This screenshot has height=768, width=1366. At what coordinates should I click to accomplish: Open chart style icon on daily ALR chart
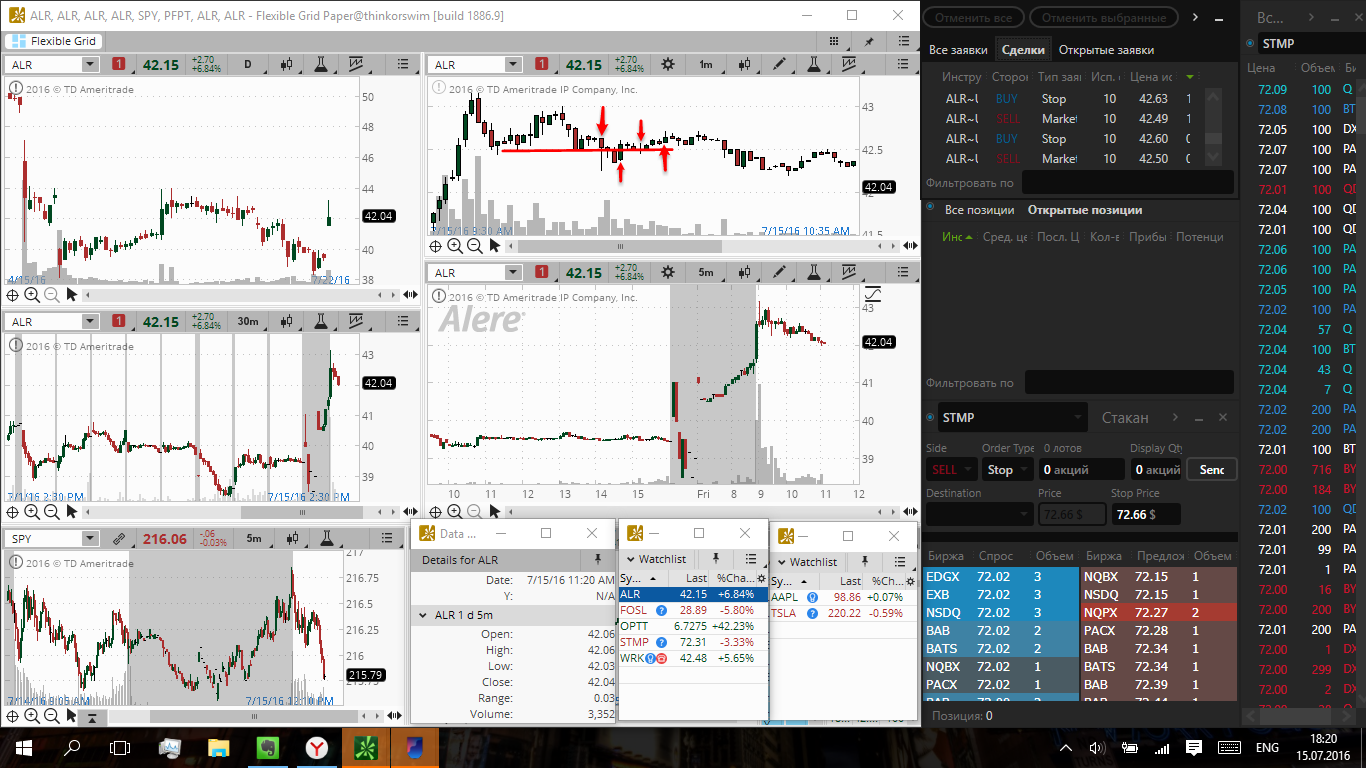[x=288, y=64]
